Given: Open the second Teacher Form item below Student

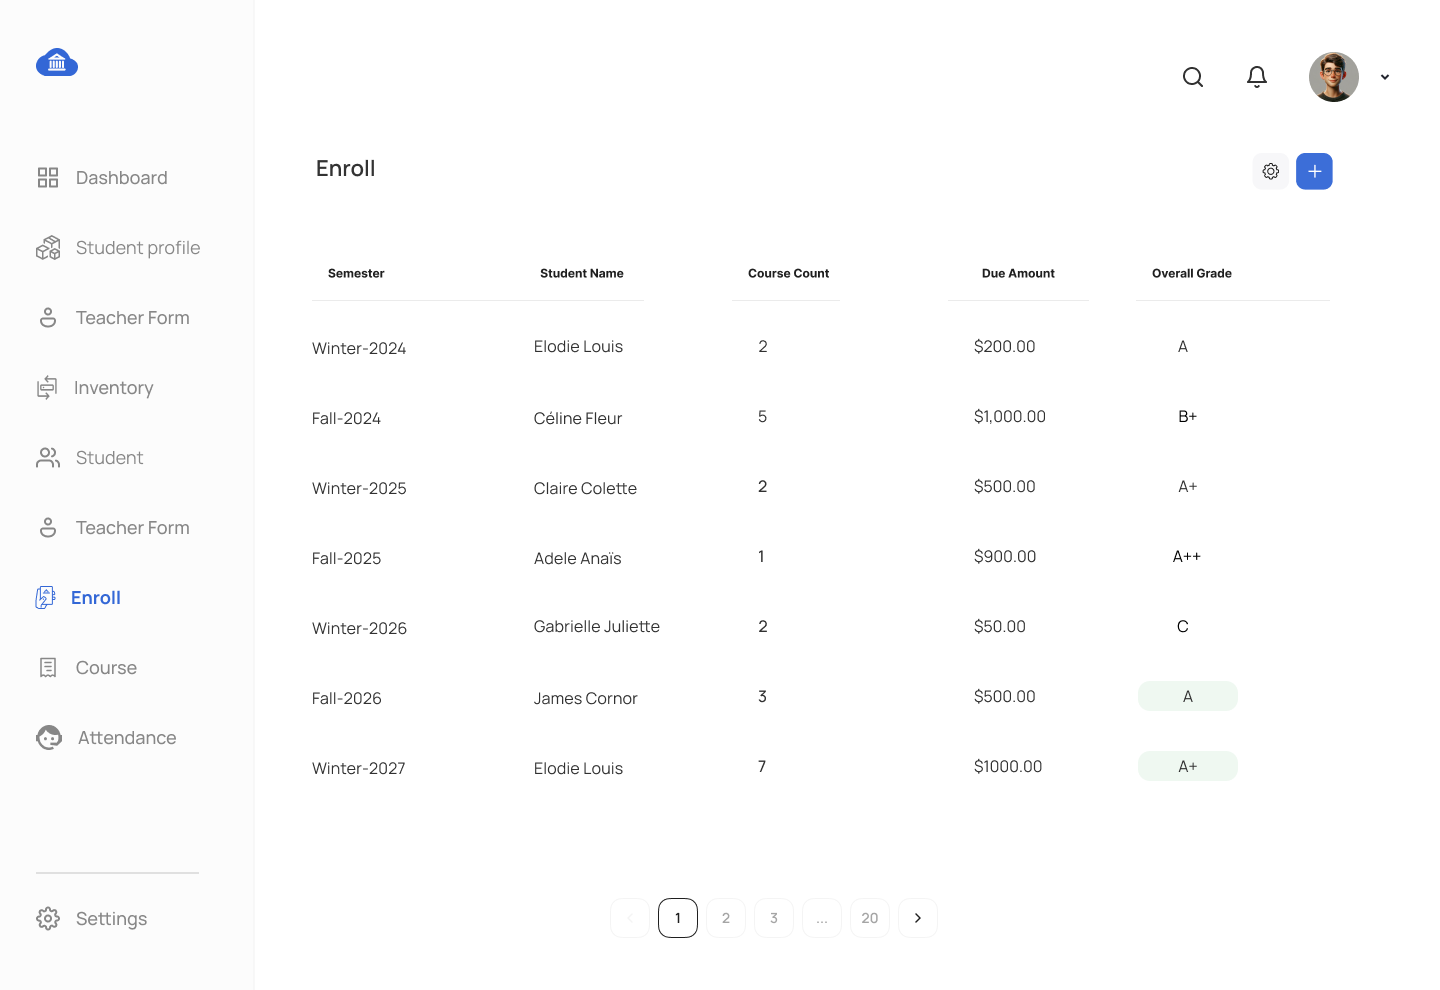Looking at the screenshot, I should coord(133,528).
